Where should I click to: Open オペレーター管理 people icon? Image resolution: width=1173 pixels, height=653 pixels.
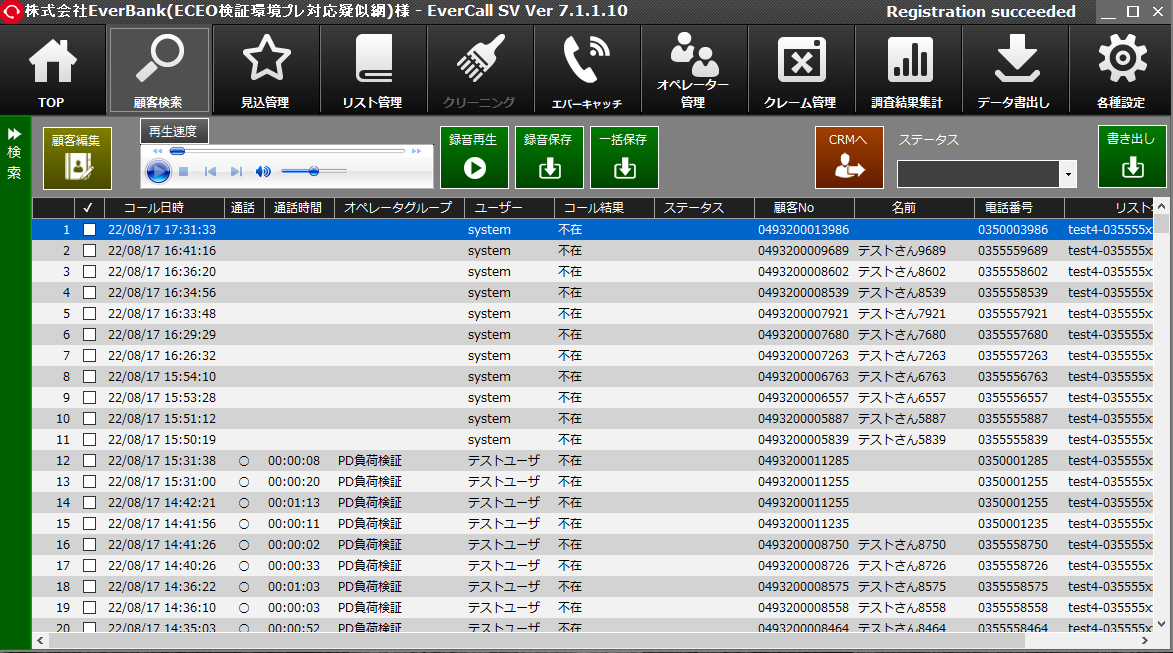click(693, 70)
